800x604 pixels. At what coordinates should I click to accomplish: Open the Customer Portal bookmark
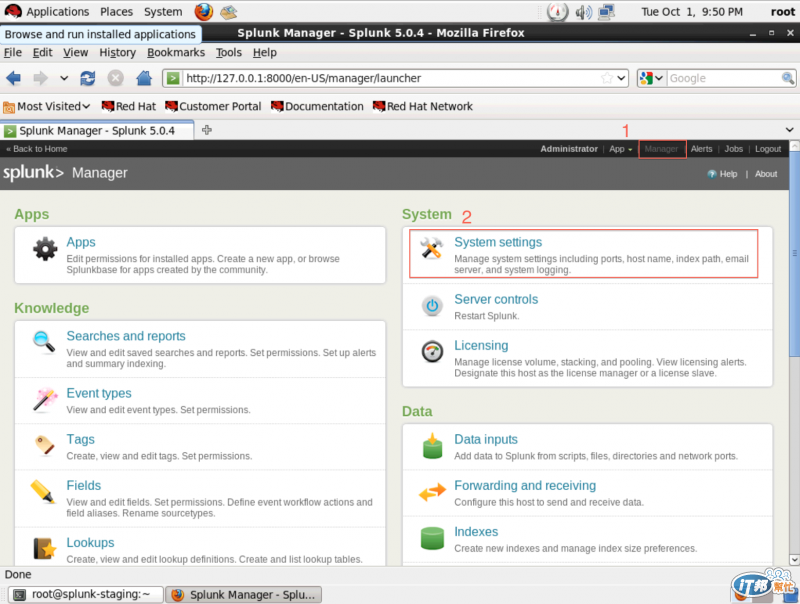(213, 106)
